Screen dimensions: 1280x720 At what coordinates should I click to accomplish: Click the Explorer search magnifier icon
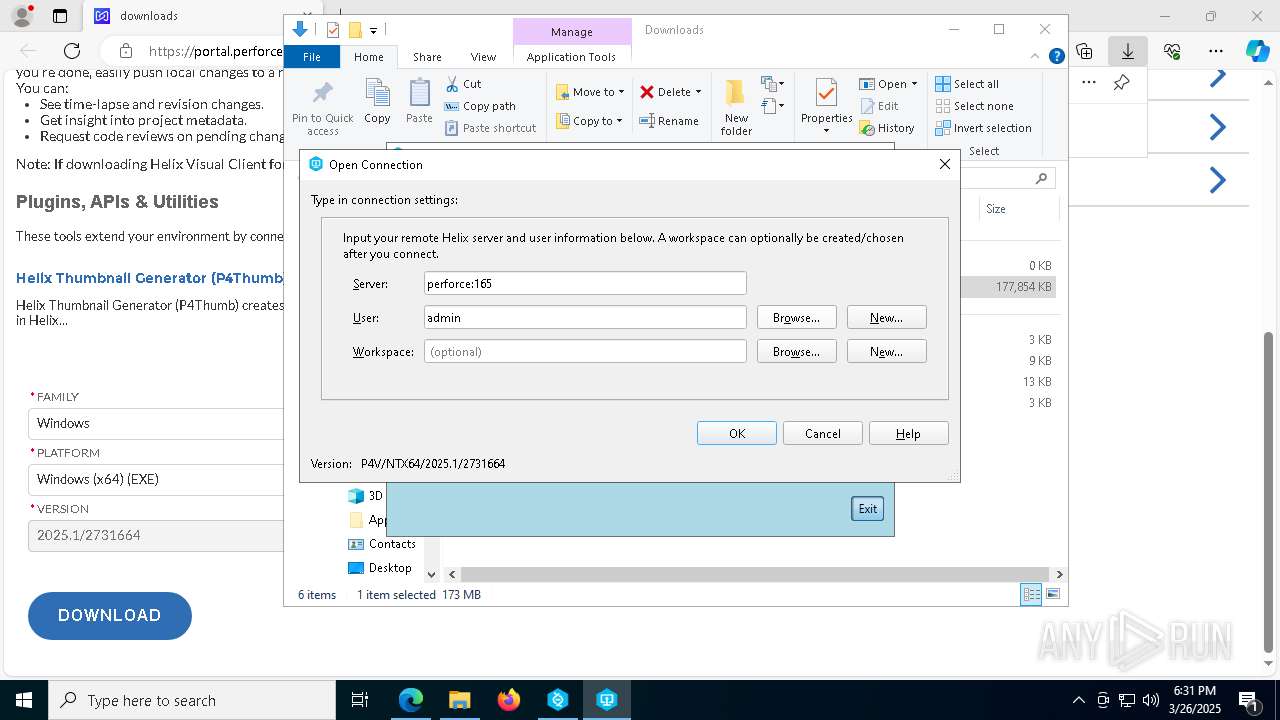tap(1041, 178)
